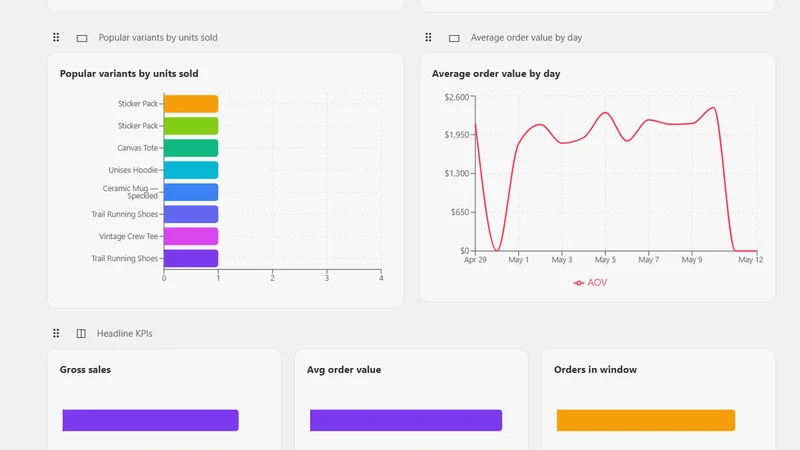Select the 'Popular variants by units sold' block label
This screenshot has height=450, width=800.
click(158, 38)
